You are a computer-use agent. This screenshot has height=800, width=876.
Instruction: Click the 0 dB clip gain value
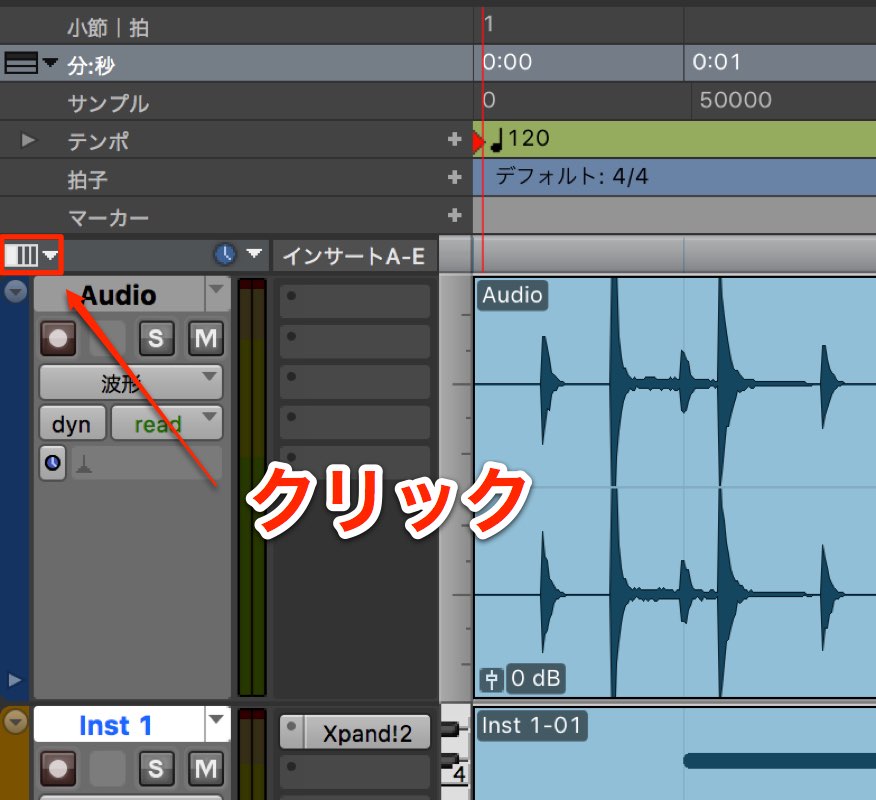pos(535,678)
